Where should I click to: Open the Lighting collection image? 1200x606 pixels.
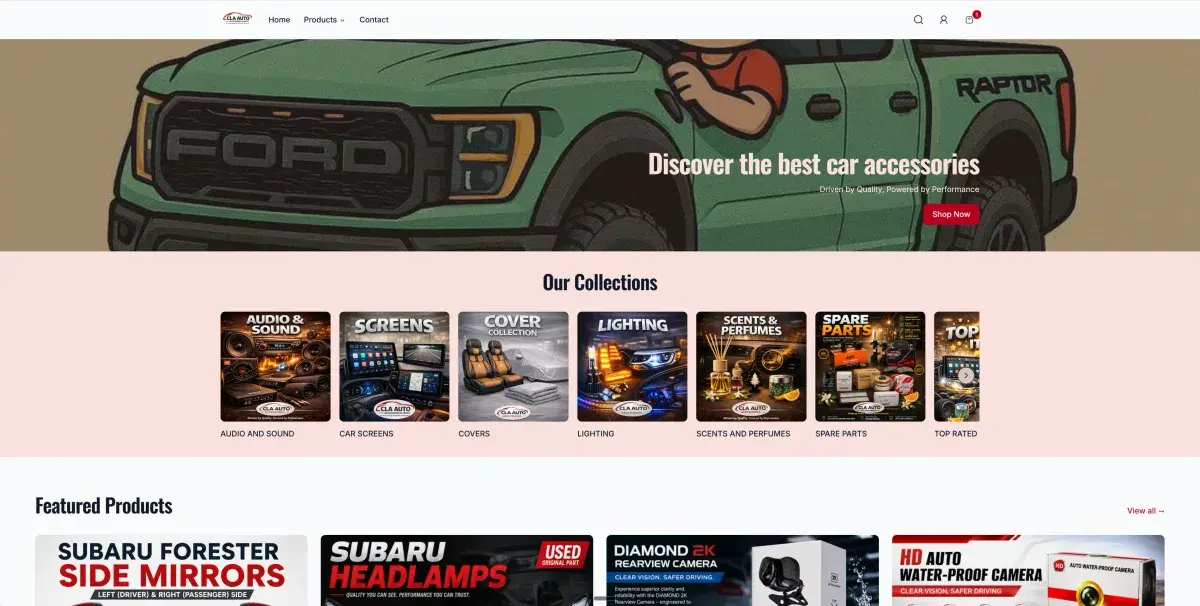pyautogui.click(x=632, y=366)
